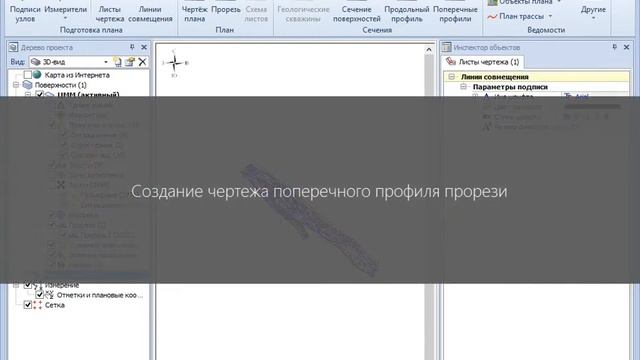Click the Подписи узлов ribbon button
Viewport: 640px width, 360px height.
(x=25, y=13)
